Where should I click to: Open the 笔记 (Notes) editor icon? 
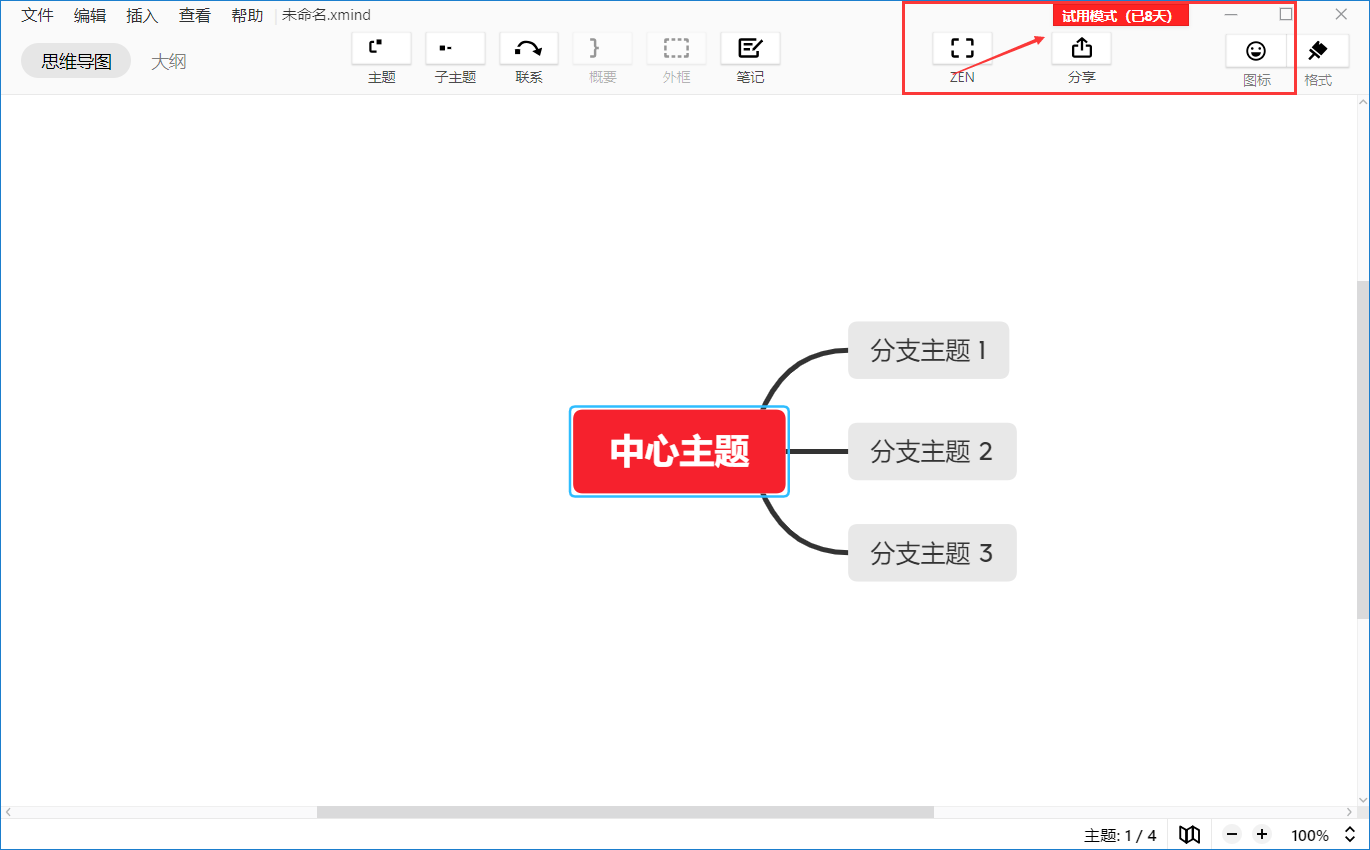click(x=750, y=47)
